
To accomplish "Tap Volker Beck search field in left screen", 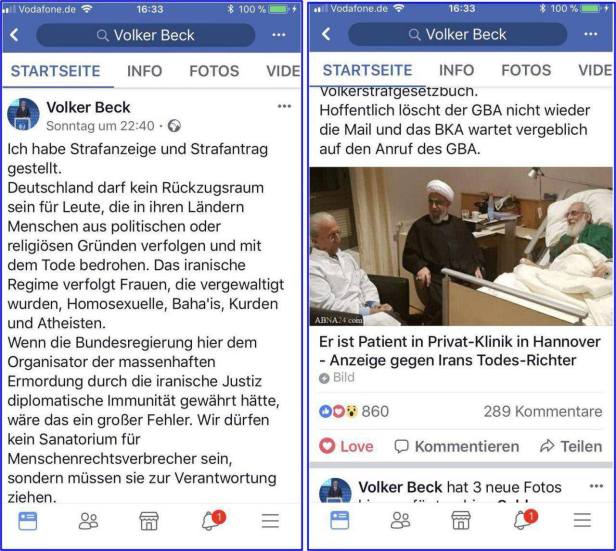I will pos(145,35).
